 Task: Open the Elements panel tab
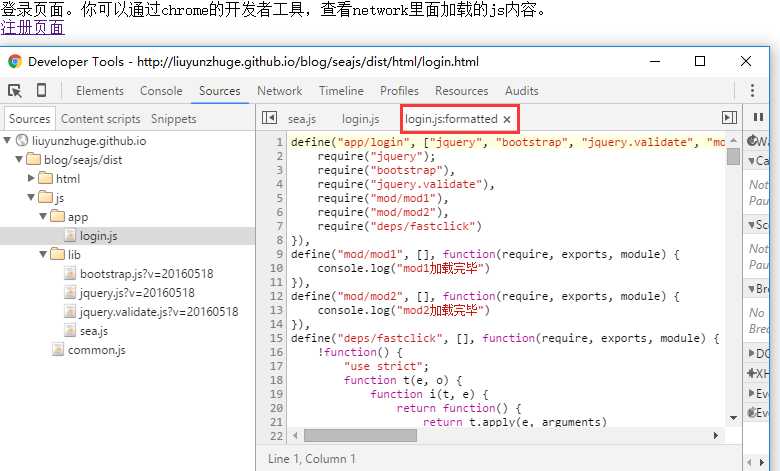pos(99,91)
